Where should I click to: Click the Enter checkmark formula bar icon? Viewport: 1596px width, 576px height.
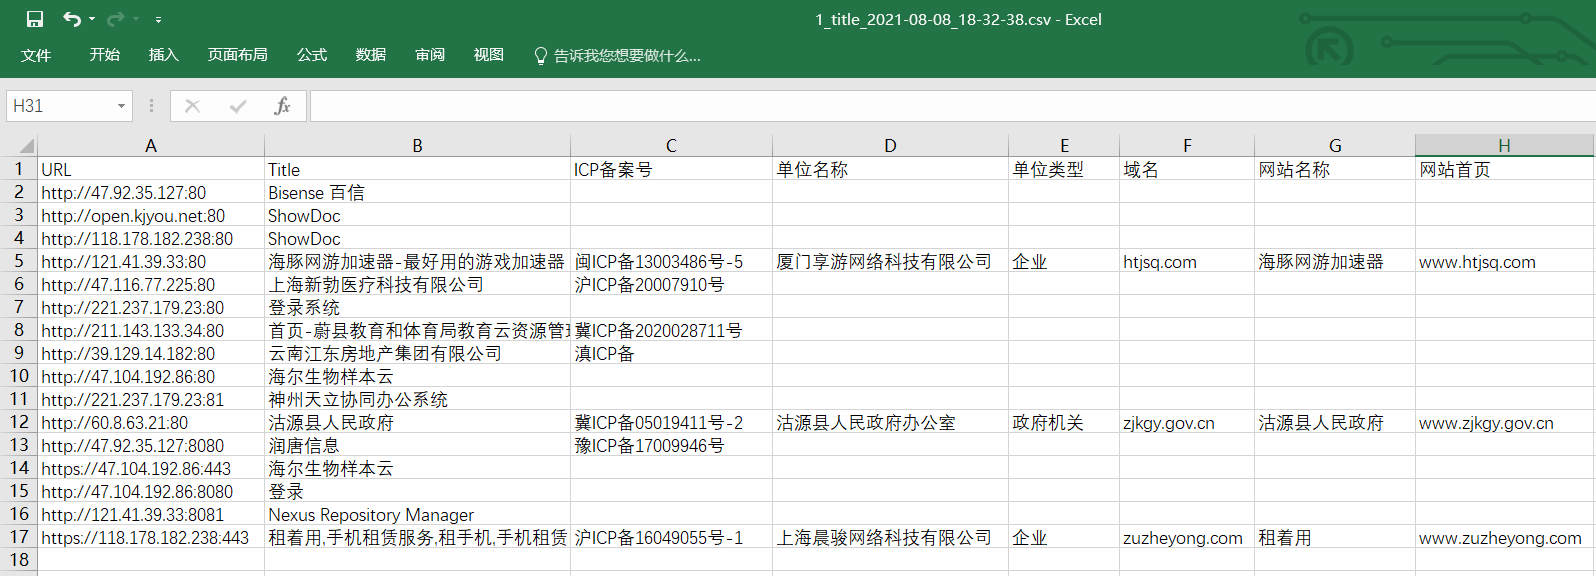(238, 106)
